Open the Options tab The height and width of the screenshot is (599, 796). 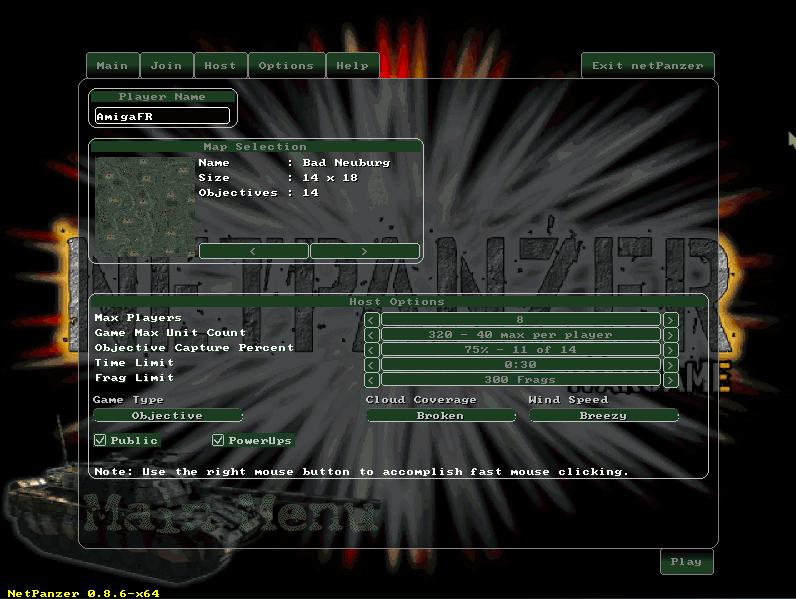(x=286, y=65)
